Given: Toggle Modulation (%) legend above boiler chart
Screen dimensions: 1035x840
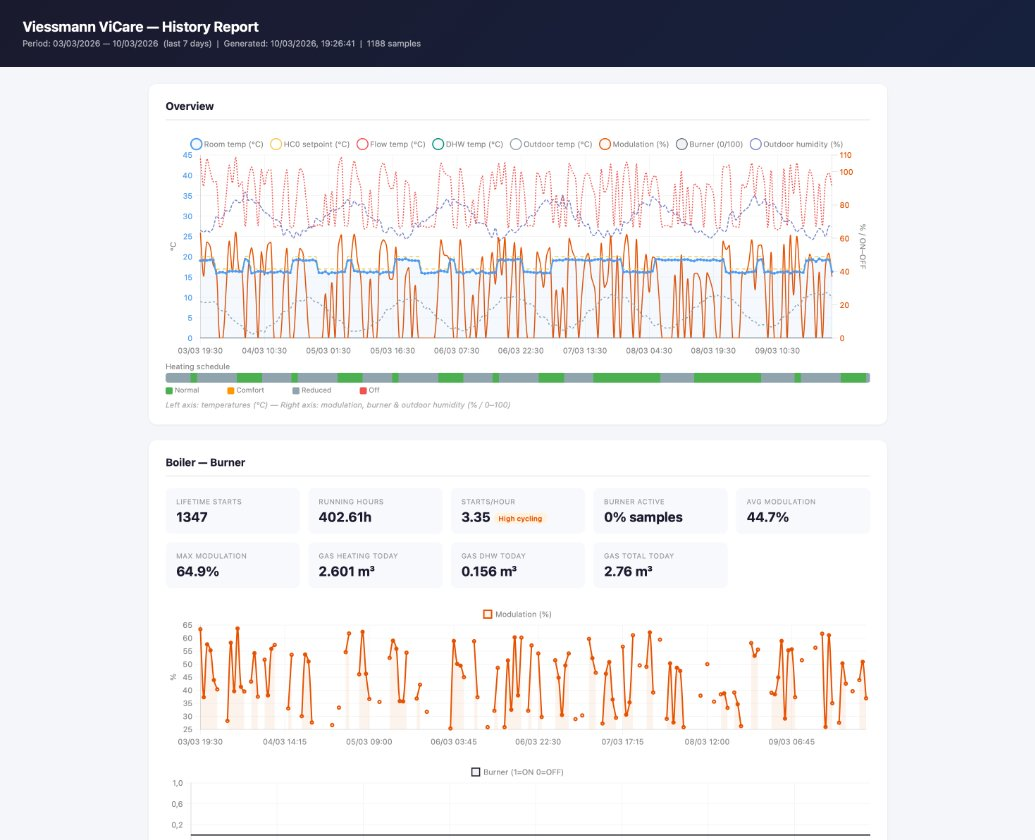Looking at the screenshot, I should 517,614.
